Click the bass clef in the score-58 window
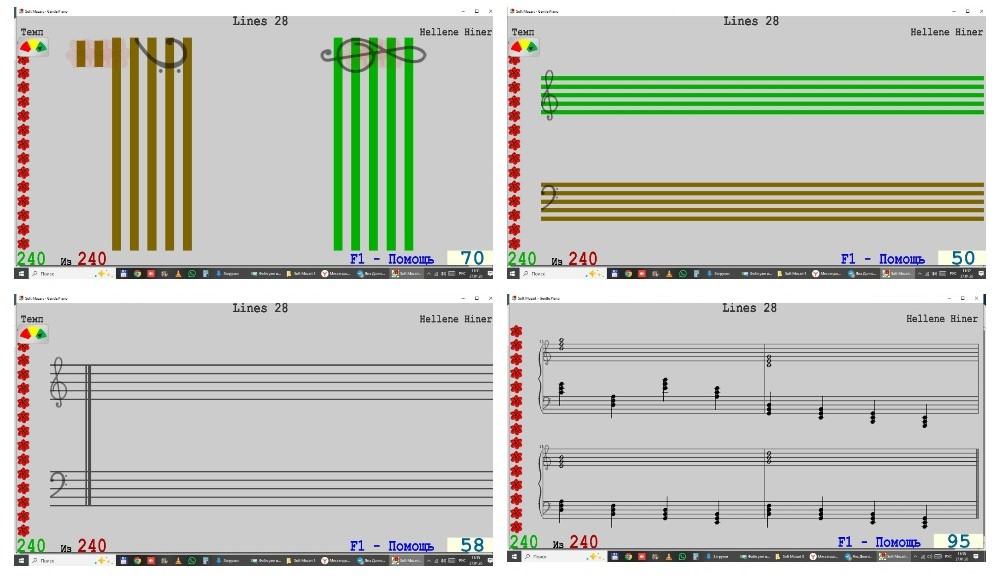This screenshot has height=577, width=1000. pos(59,486)
